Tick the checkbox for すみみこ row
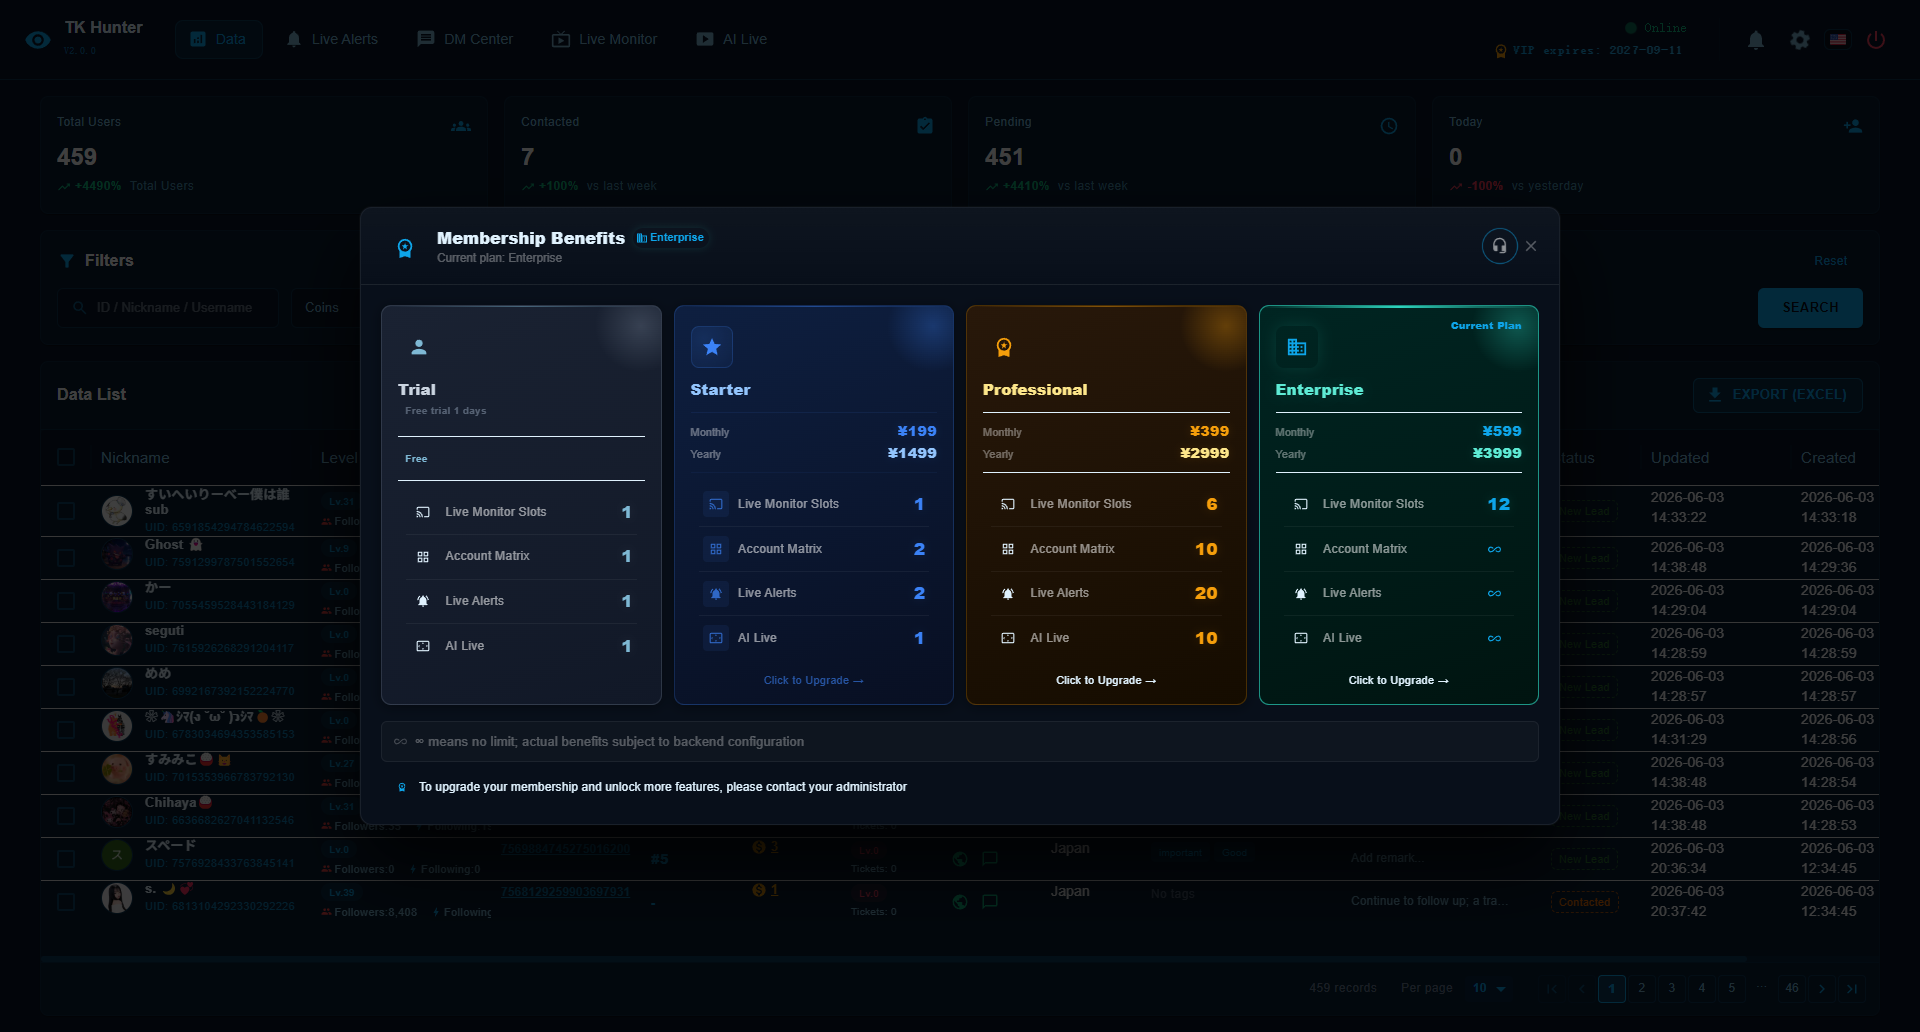1920x1032 pixels. coord(66,773)
